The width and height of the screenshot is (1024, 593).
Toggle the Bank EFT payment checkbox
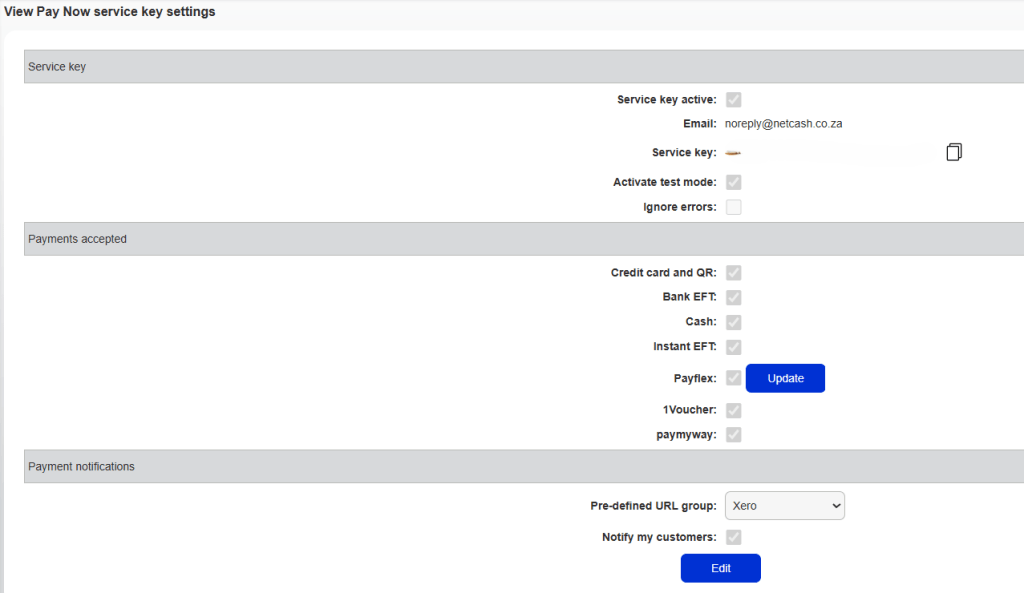click(734, 297)
